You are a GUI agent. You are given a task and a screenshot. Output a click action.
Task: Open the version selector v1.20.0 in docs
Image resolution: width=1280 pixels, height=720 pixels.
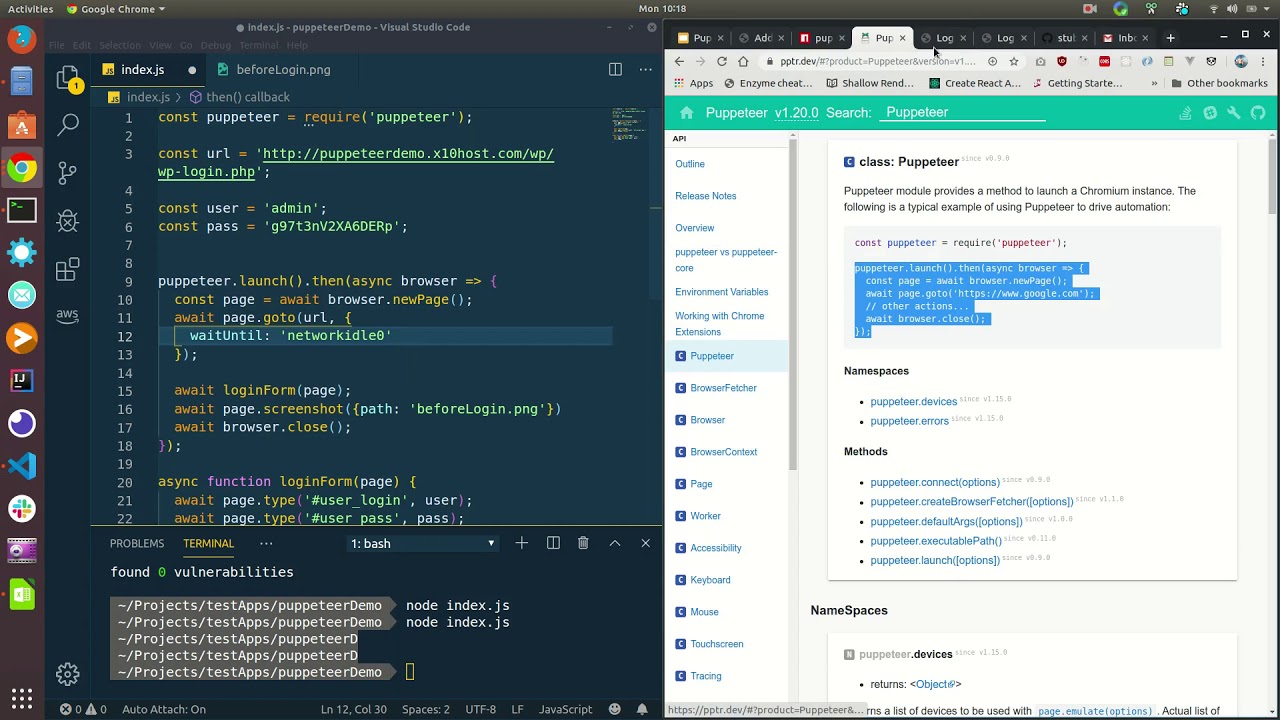(796, 112)
